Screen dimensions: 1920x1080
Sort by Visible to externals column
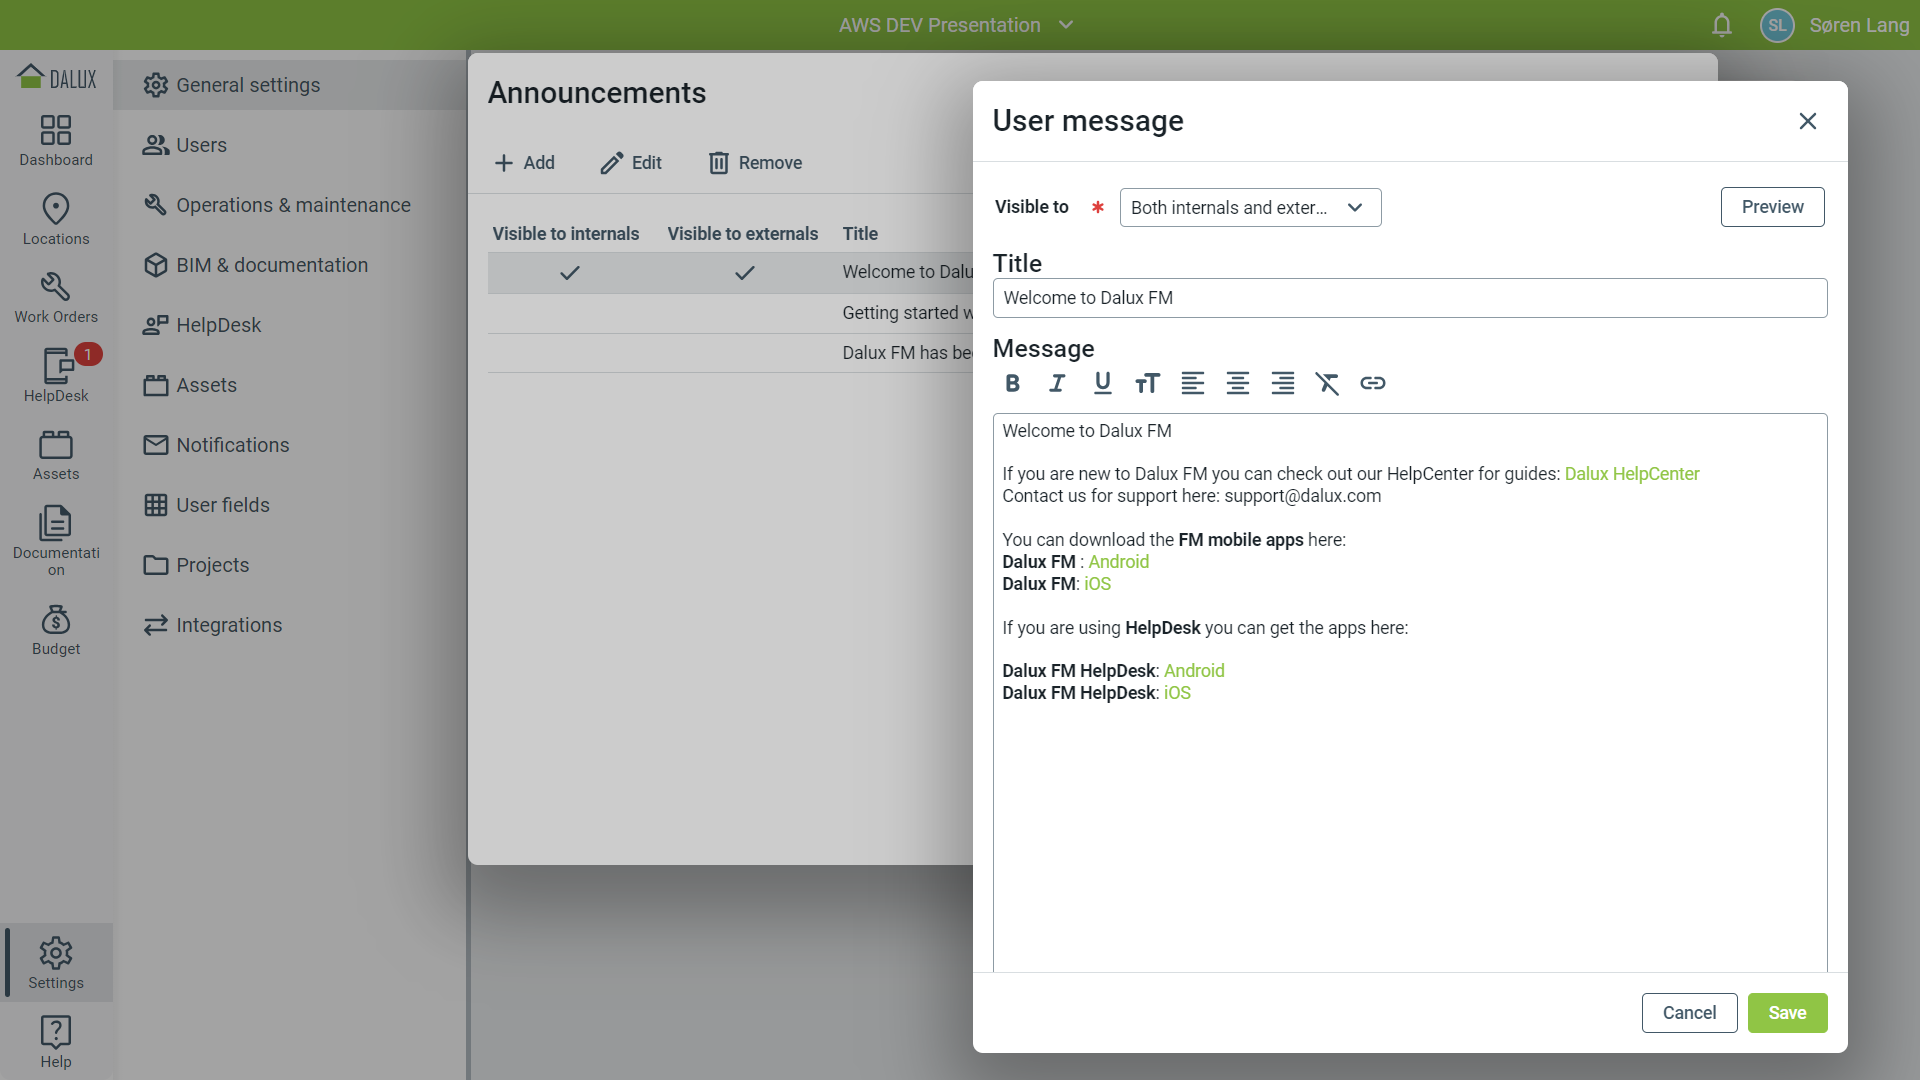pos(743,234)
